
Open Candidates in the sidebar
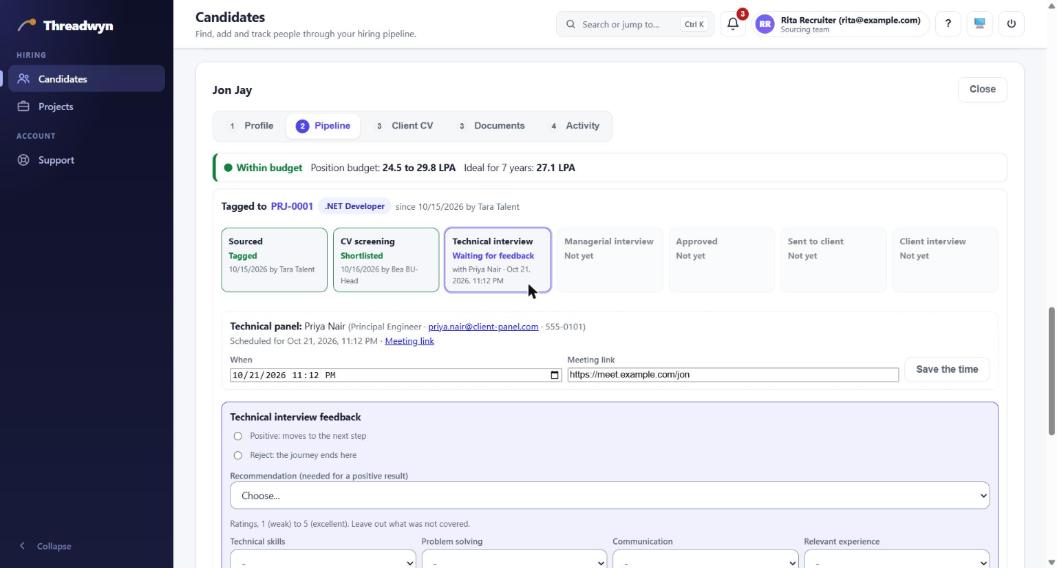[x=86, y=79]
